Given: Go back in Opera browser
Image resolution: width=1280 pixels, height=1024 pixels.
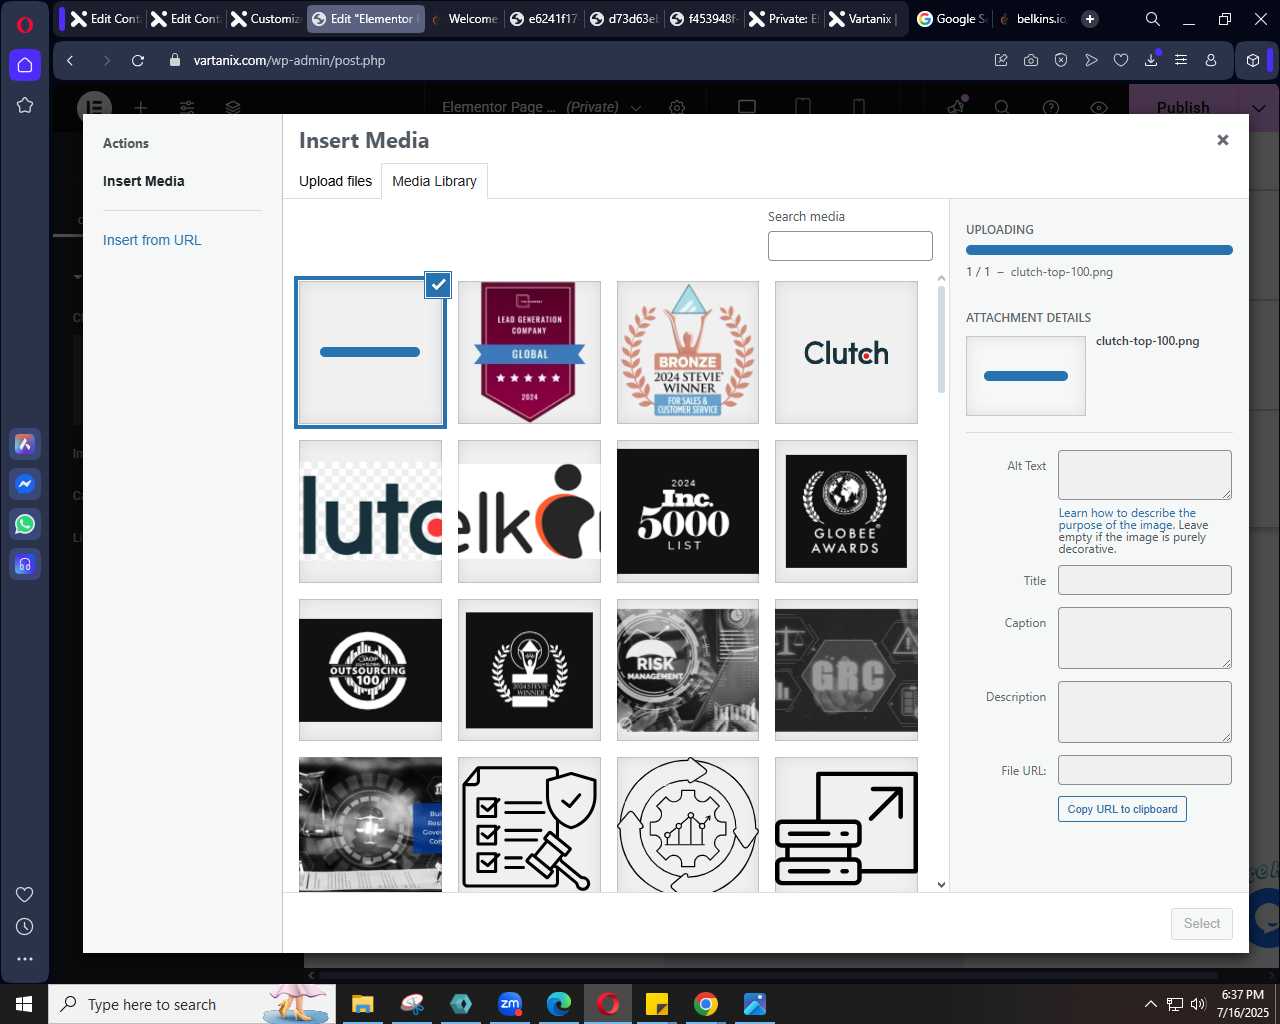Looking at the screenshot, I should coord(70,60).
